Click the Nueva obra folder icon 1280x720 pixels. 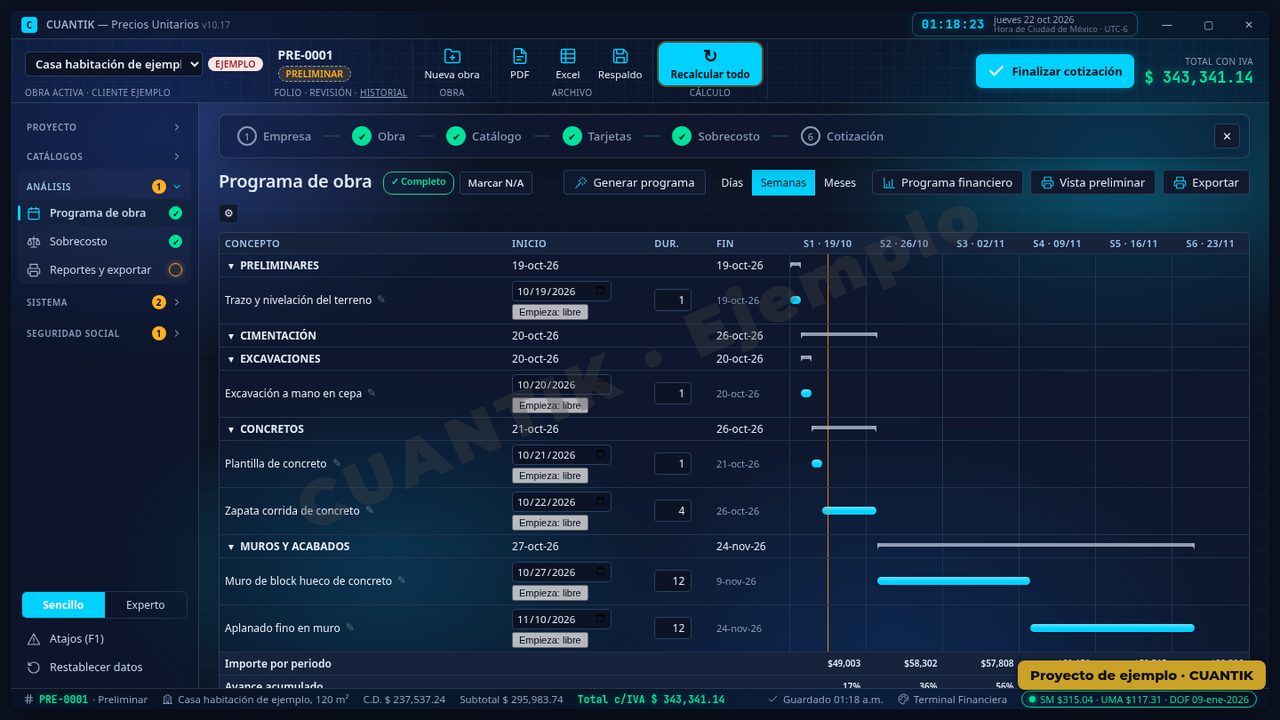452,56
